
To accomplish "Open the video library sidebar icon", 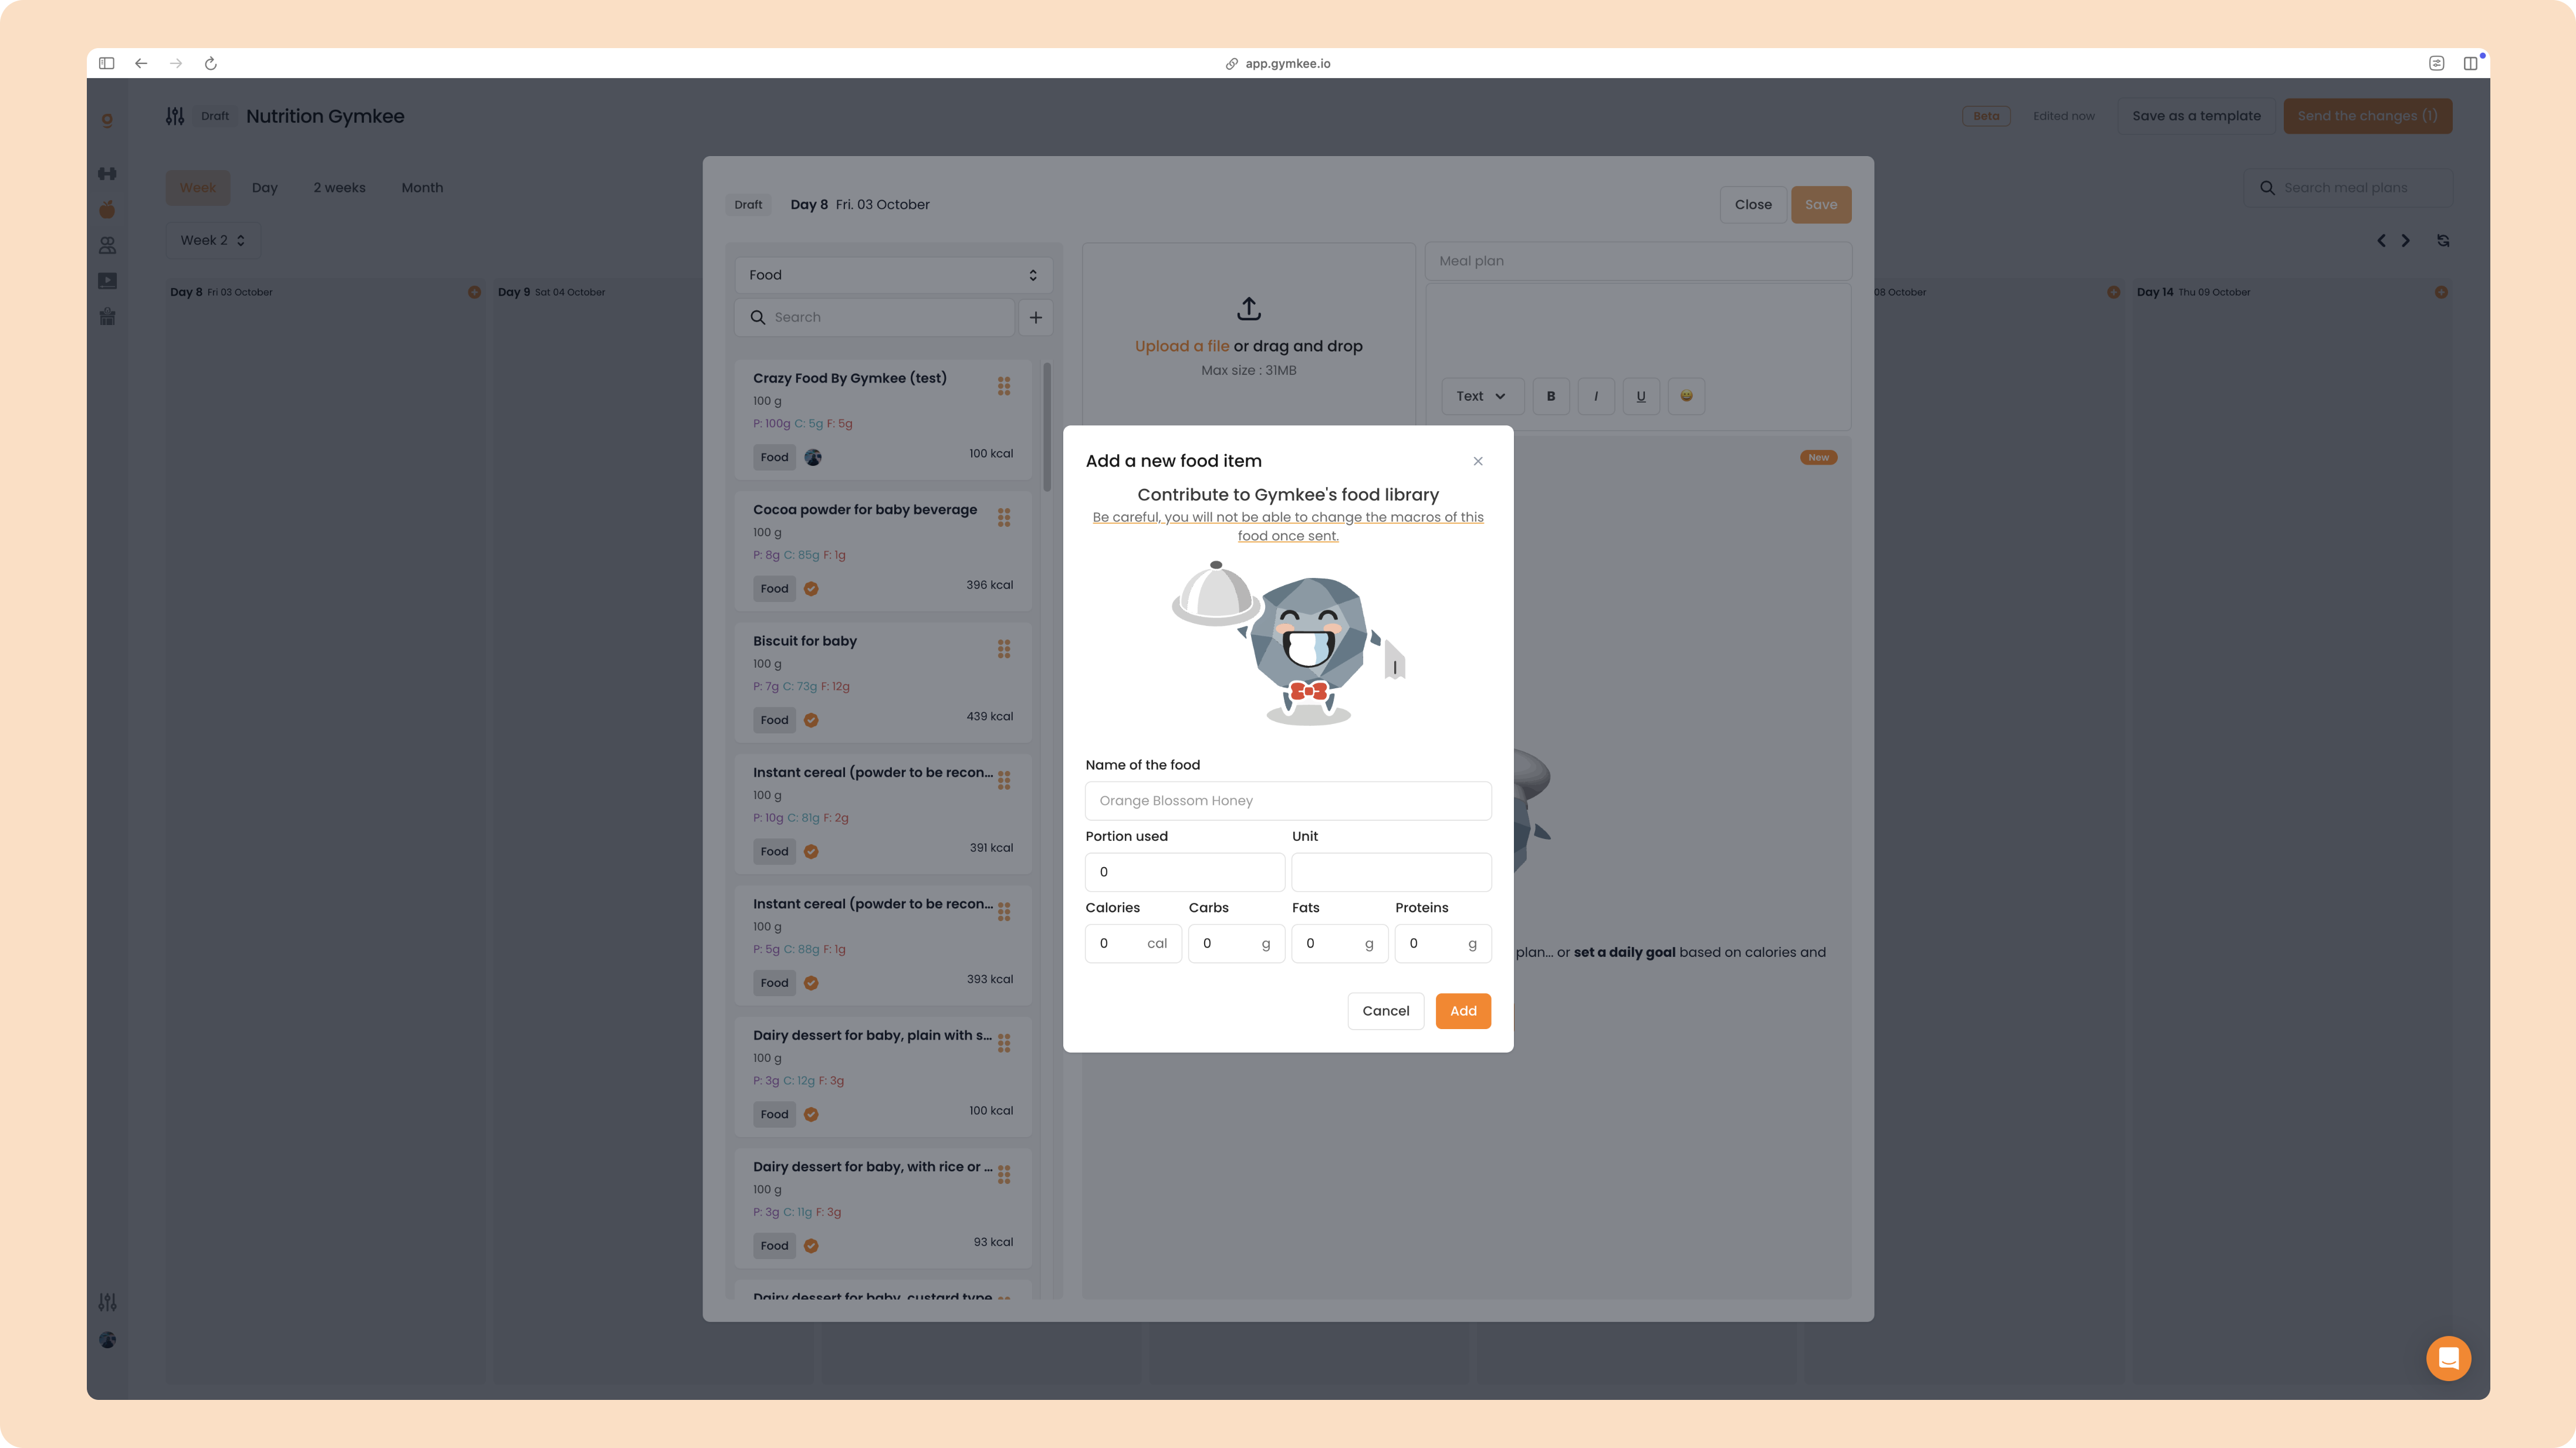I will tap(107, 281).
